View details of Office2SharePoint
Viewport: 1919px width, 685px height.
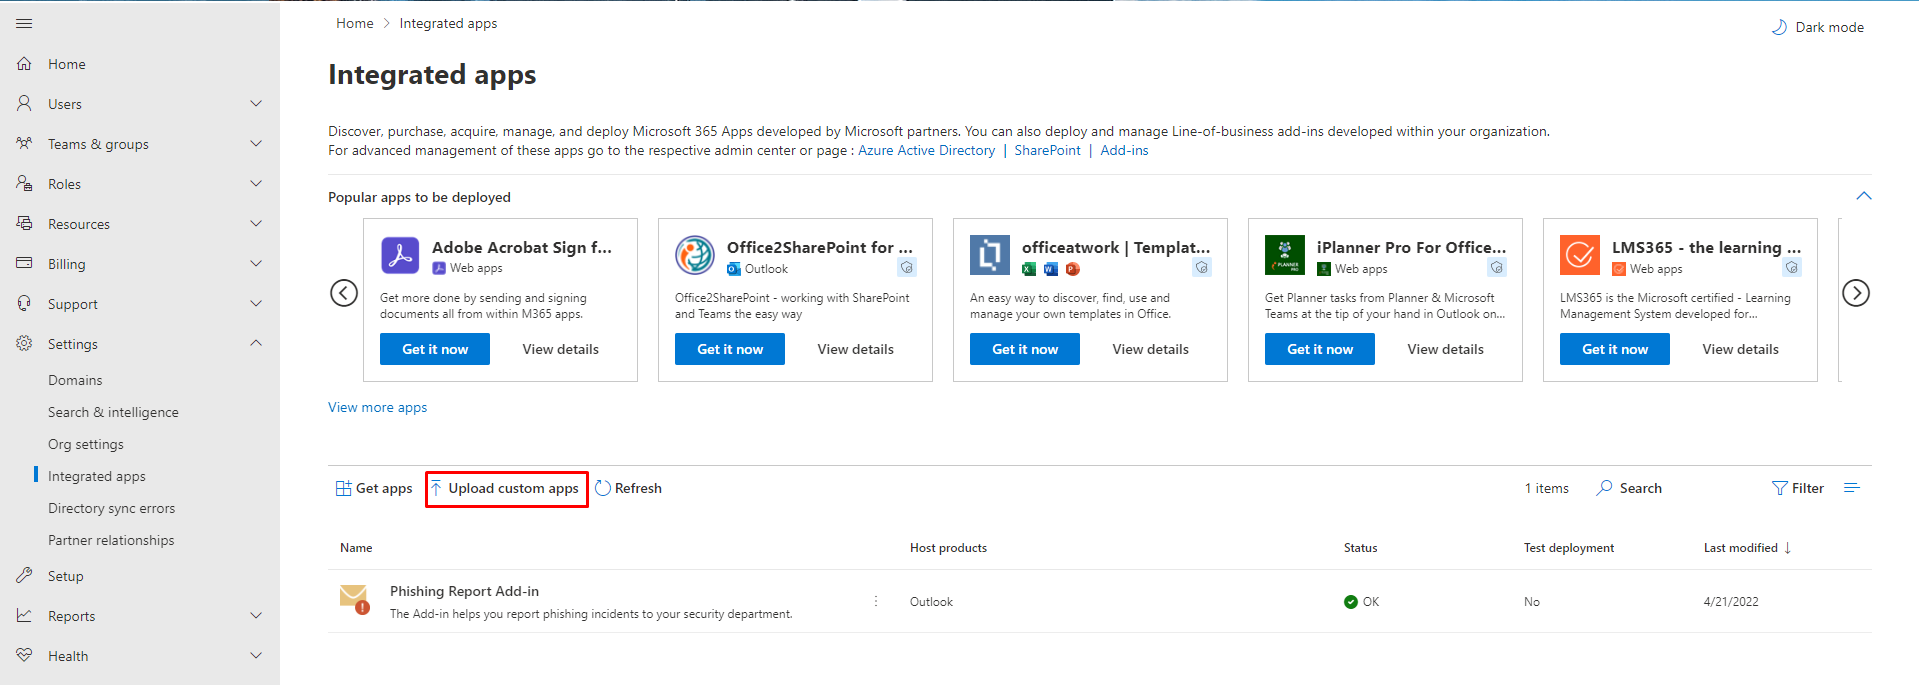(855, 349)
